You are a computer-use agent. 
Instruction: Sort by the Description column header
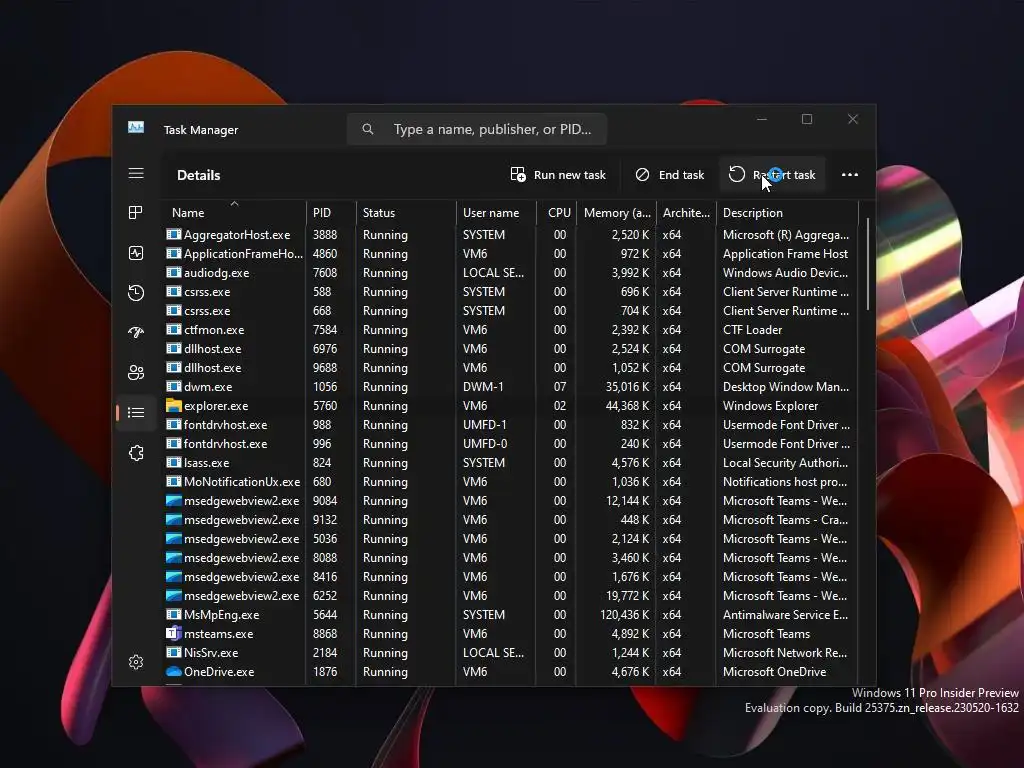coord(787,212)
